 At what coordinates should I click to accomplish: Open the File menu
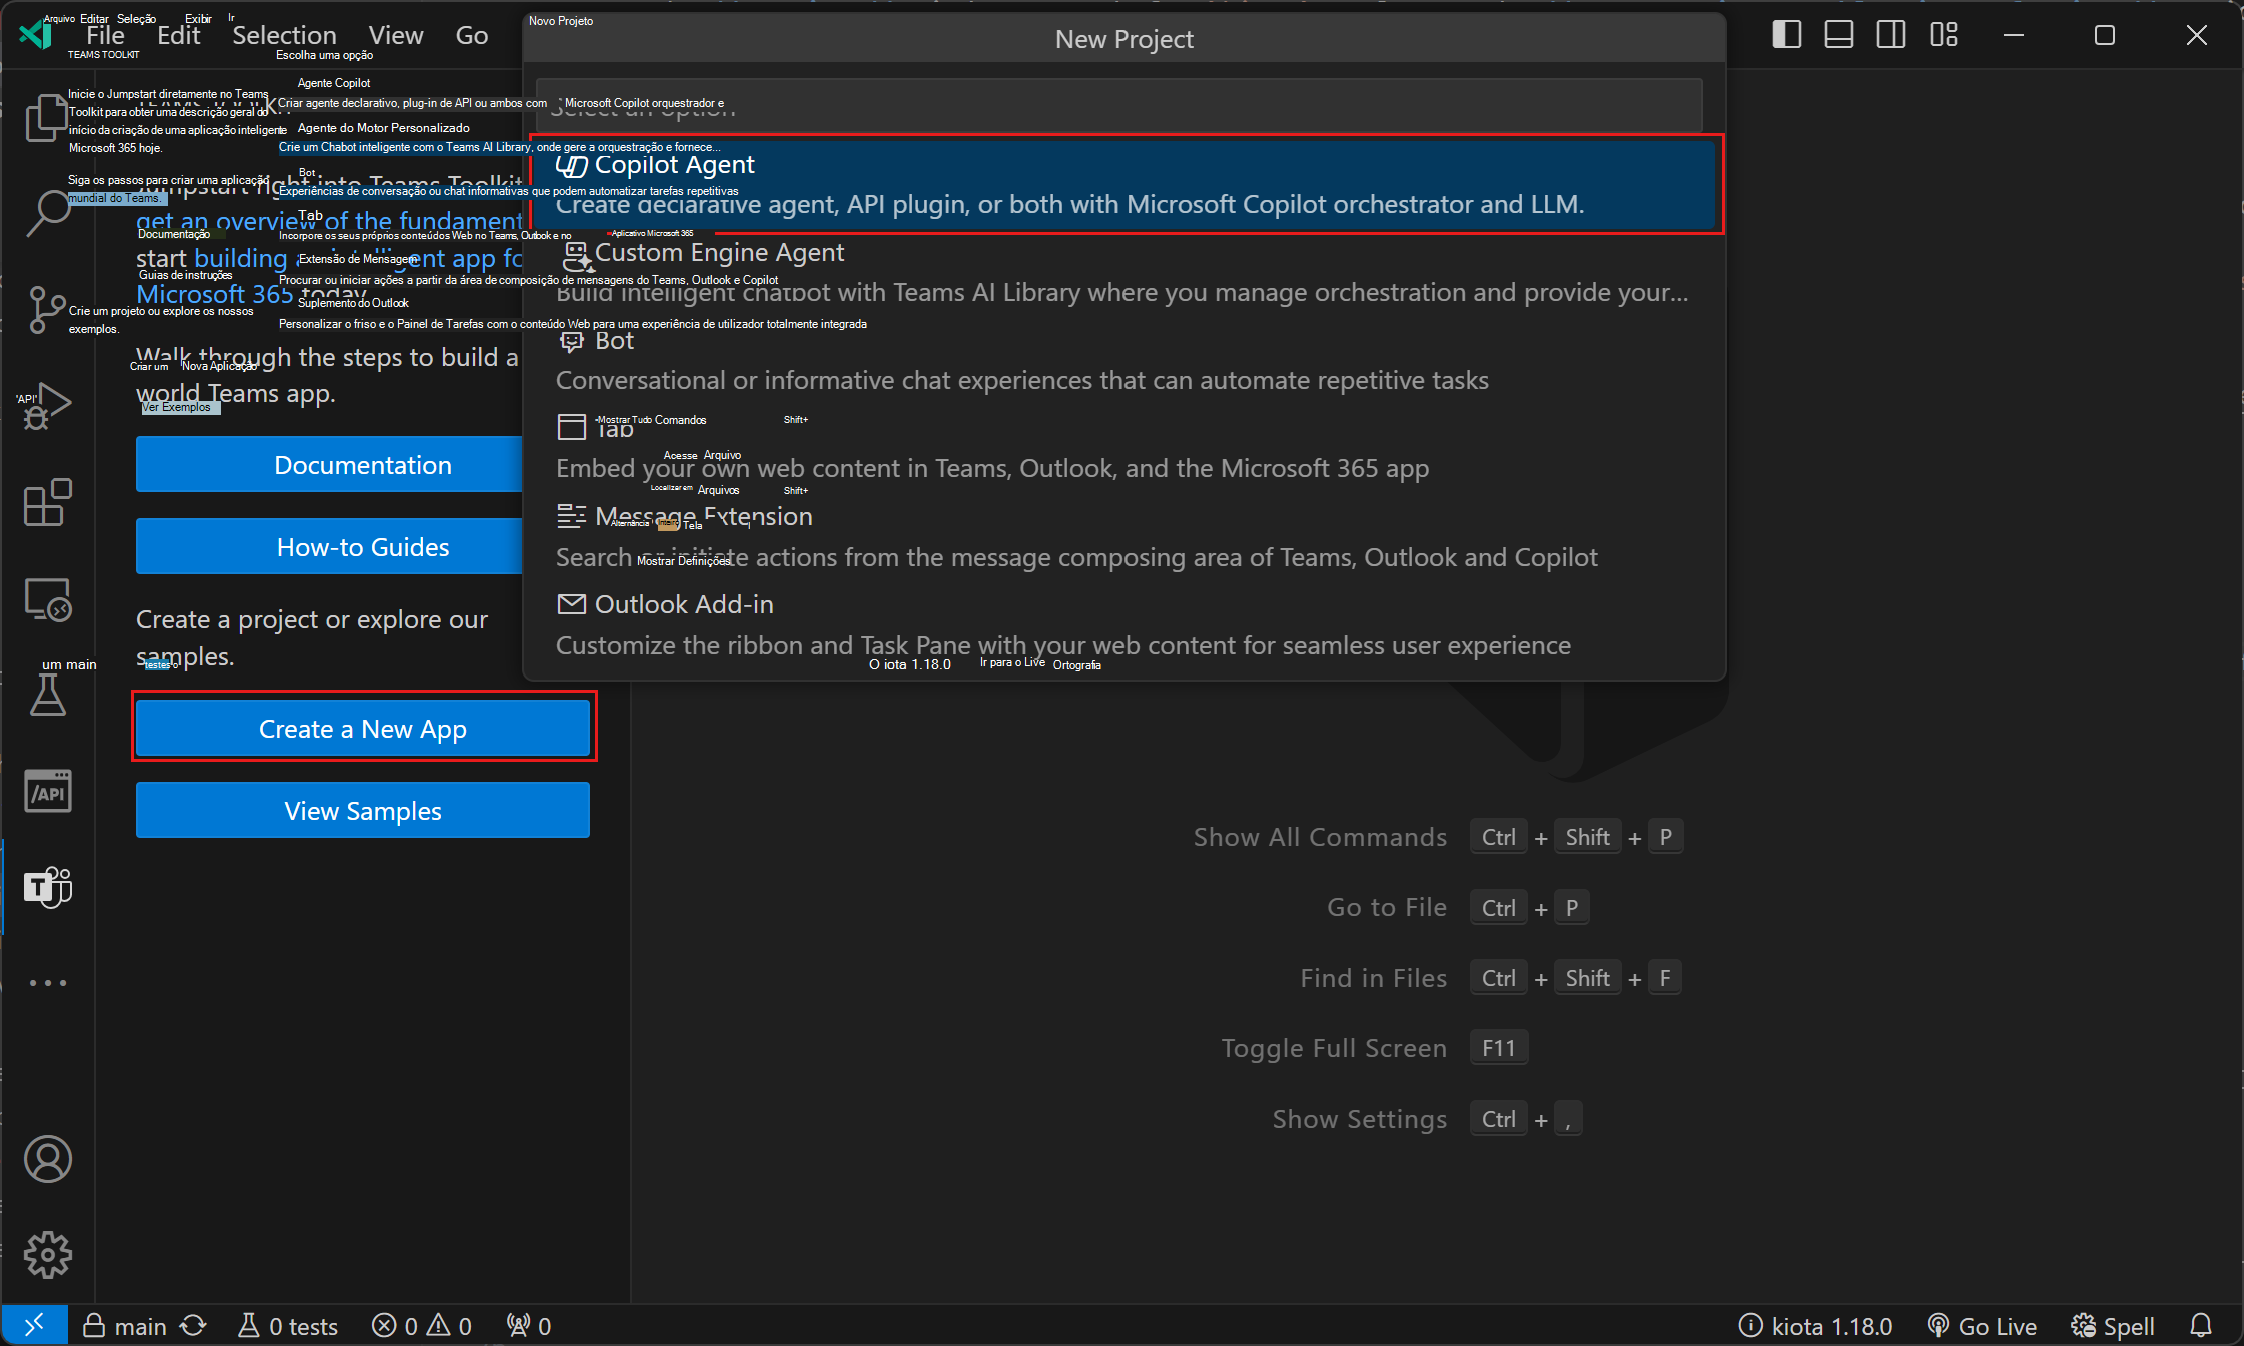(x=106, y=34)
